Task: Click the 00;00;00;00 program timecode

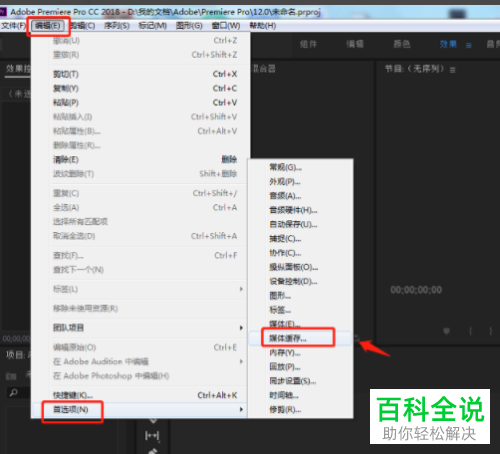Action: 416,290
